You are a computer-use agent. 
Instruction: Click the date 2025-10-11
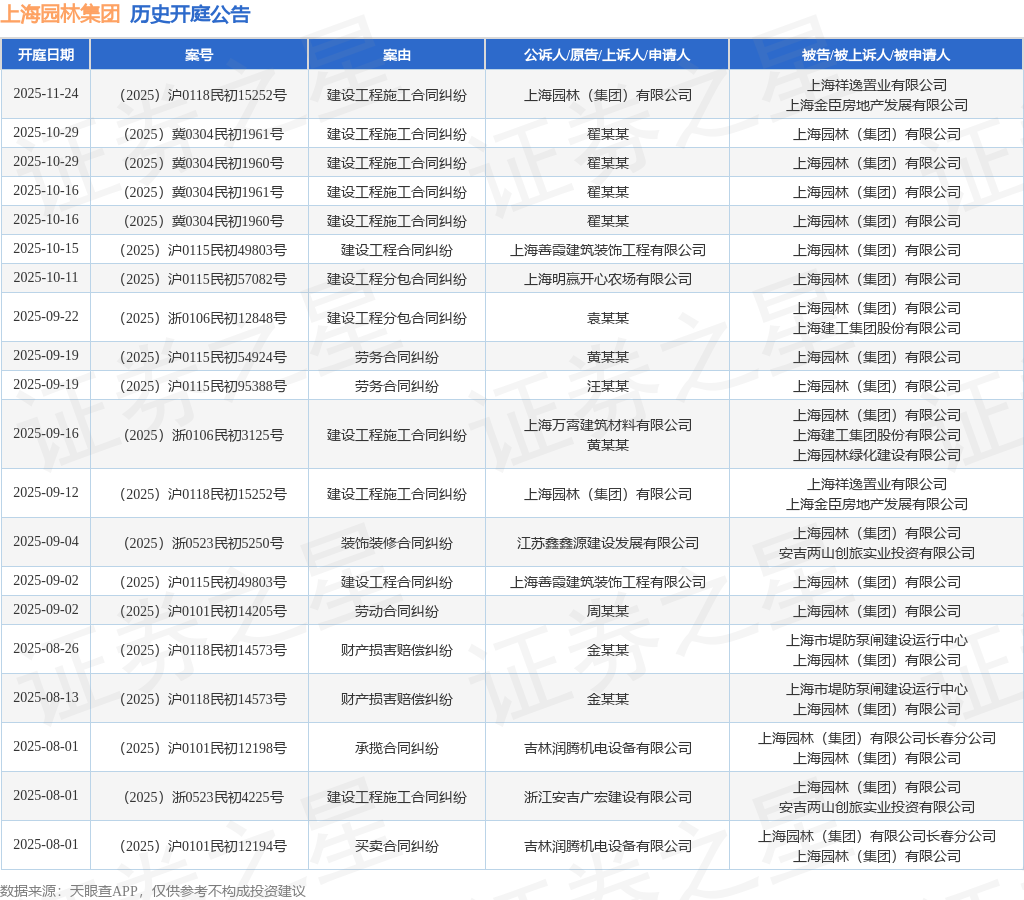[46, 278]
